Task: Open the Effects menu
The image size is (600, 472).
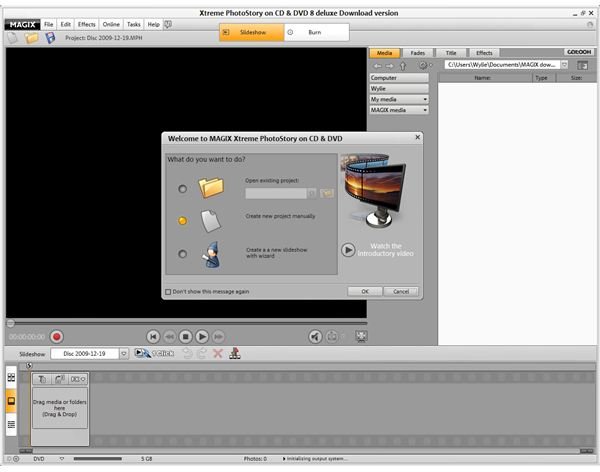Action: (86, 24)
